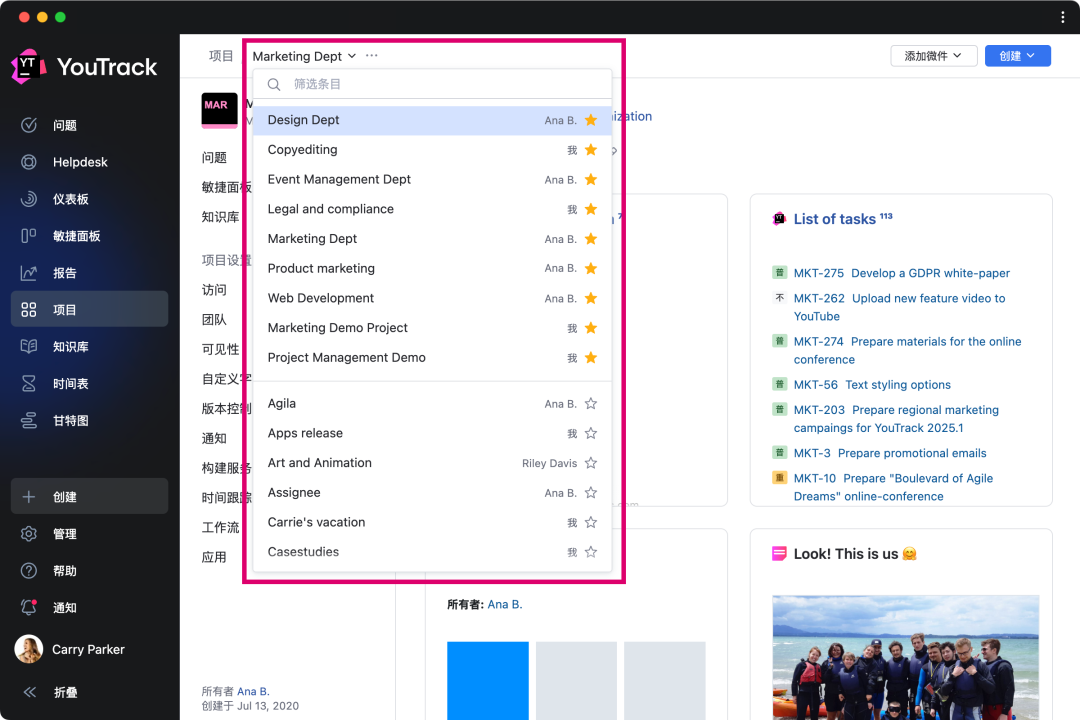Select Project Management Demo from the list

pyautogui.click(x=432, y=357)
